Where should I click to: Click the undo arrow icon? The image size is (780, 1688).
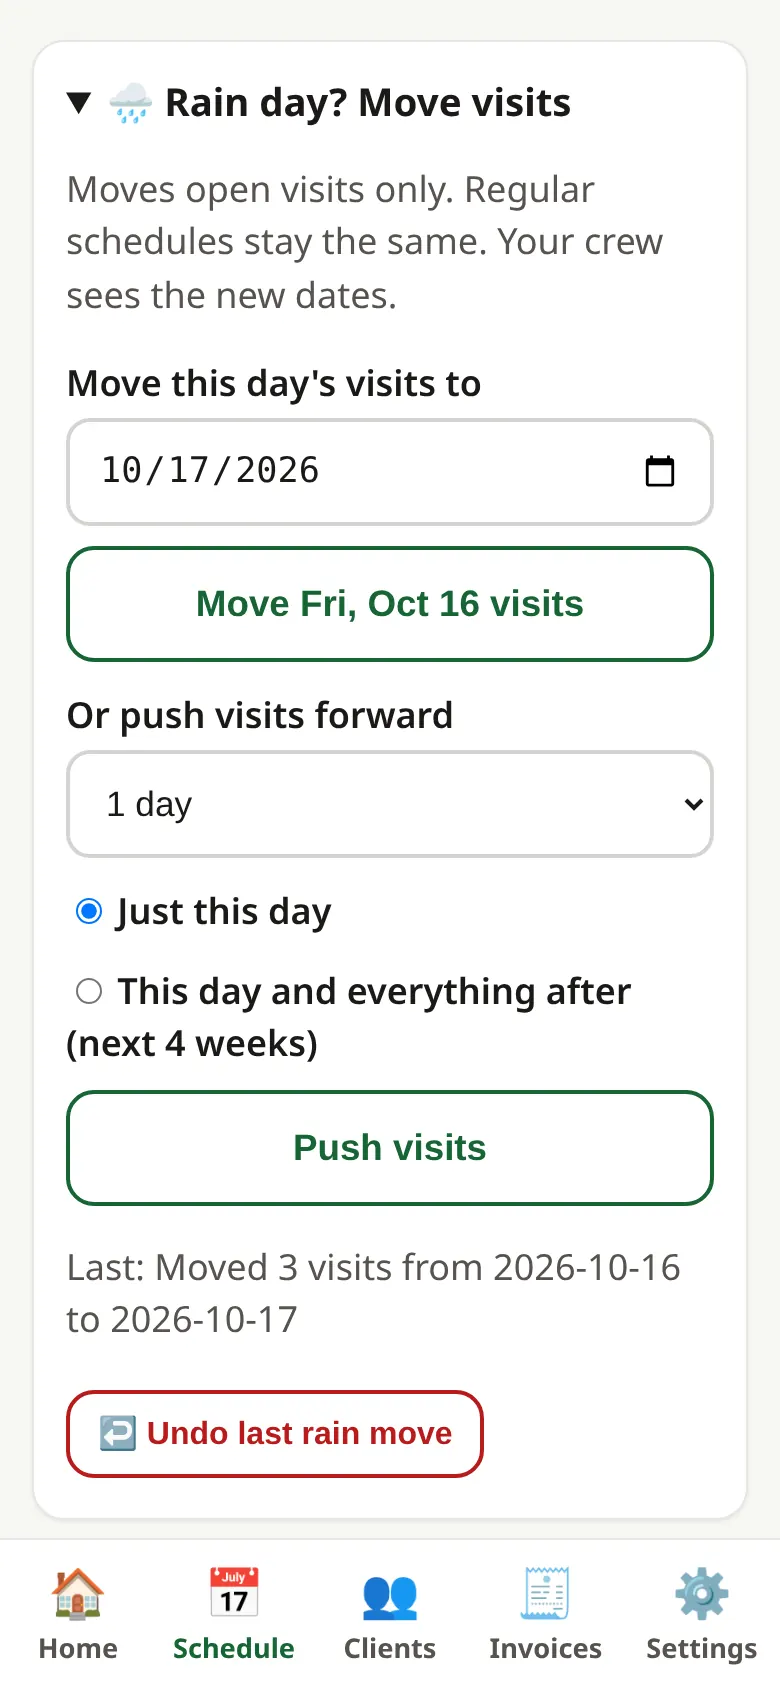117,1433
